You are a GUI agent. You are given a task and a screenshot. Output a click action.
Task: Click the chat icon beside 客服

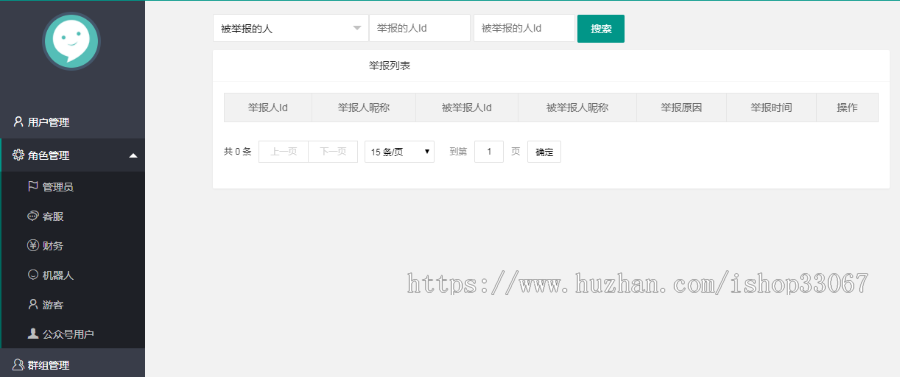tap(33, 216)
